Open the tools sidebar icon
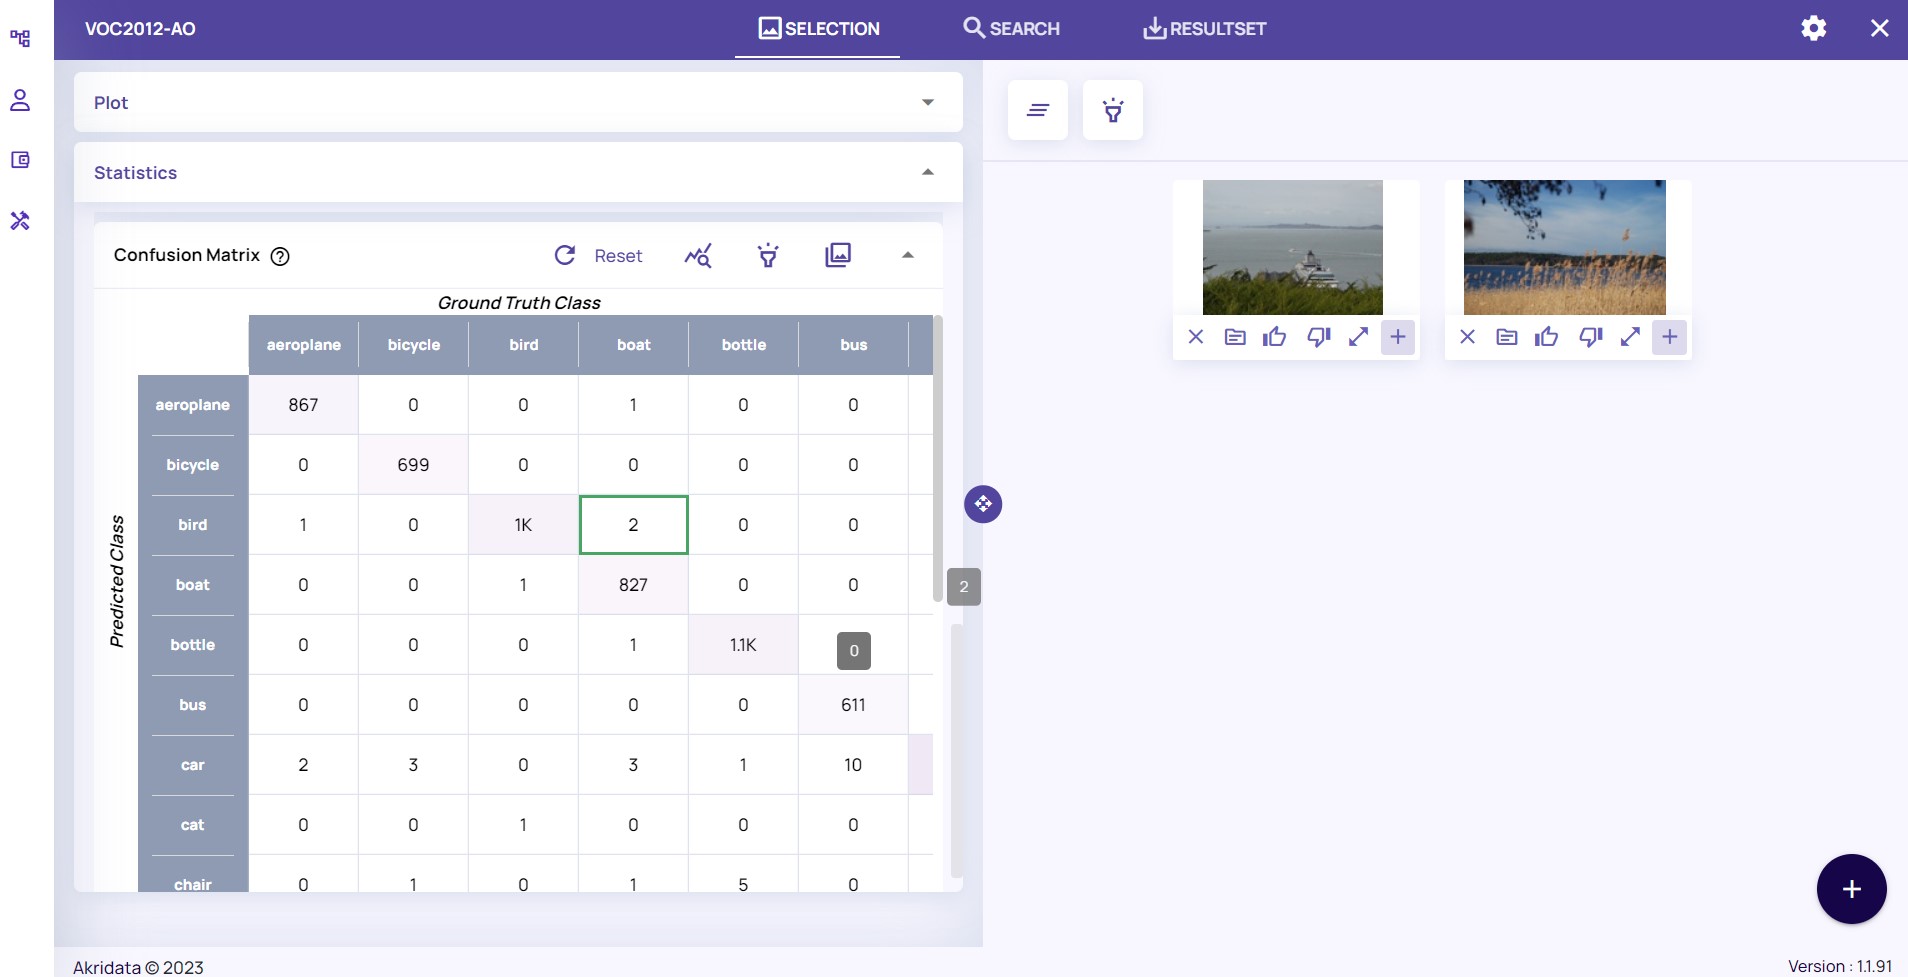Screen dimensions: 1908x977 20,221
